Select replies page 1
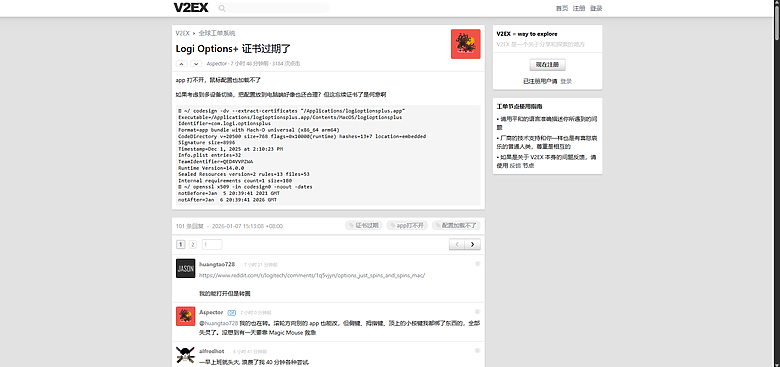780x367 pixels. [x=181, y=244]
